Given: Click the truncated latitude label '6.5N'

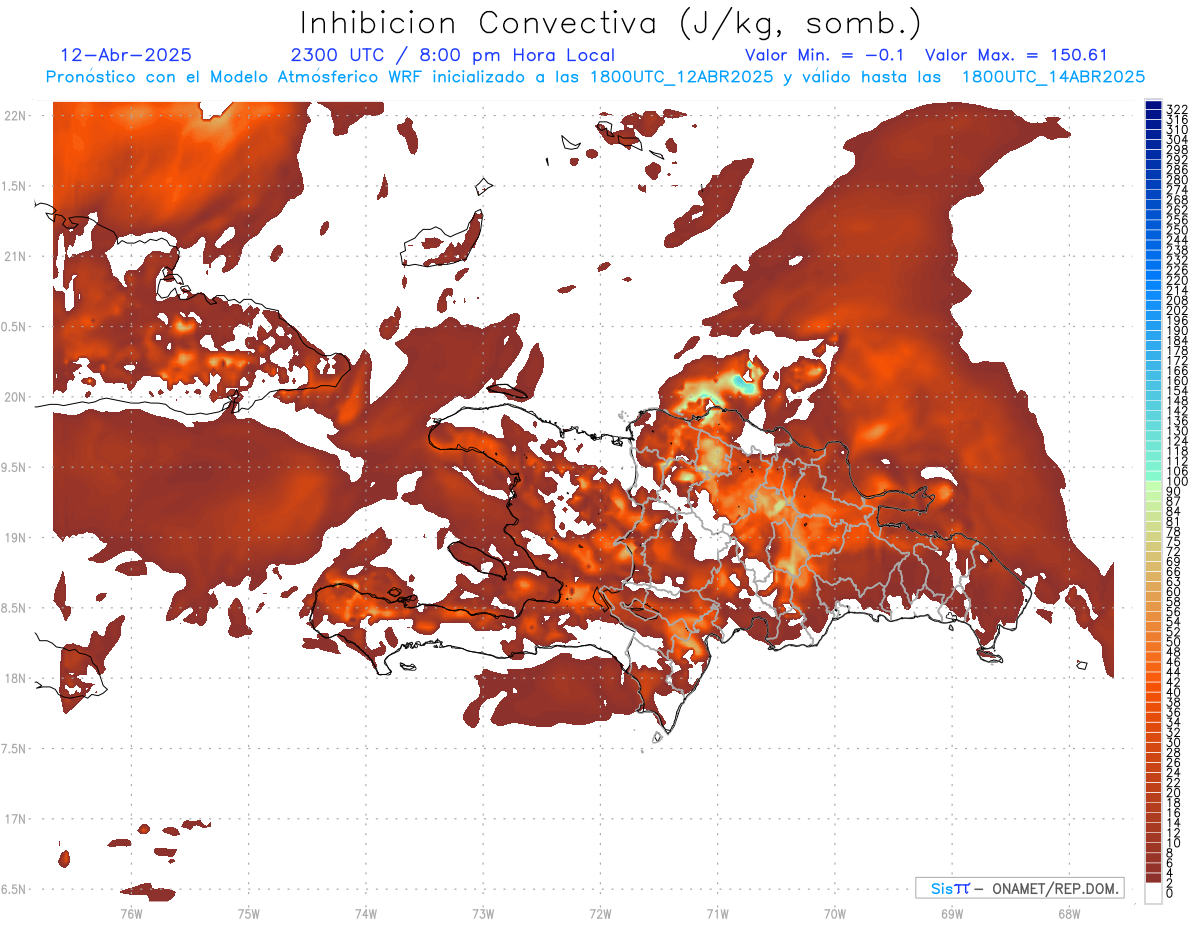Looking at the screenshot, I should coord(14,889).
